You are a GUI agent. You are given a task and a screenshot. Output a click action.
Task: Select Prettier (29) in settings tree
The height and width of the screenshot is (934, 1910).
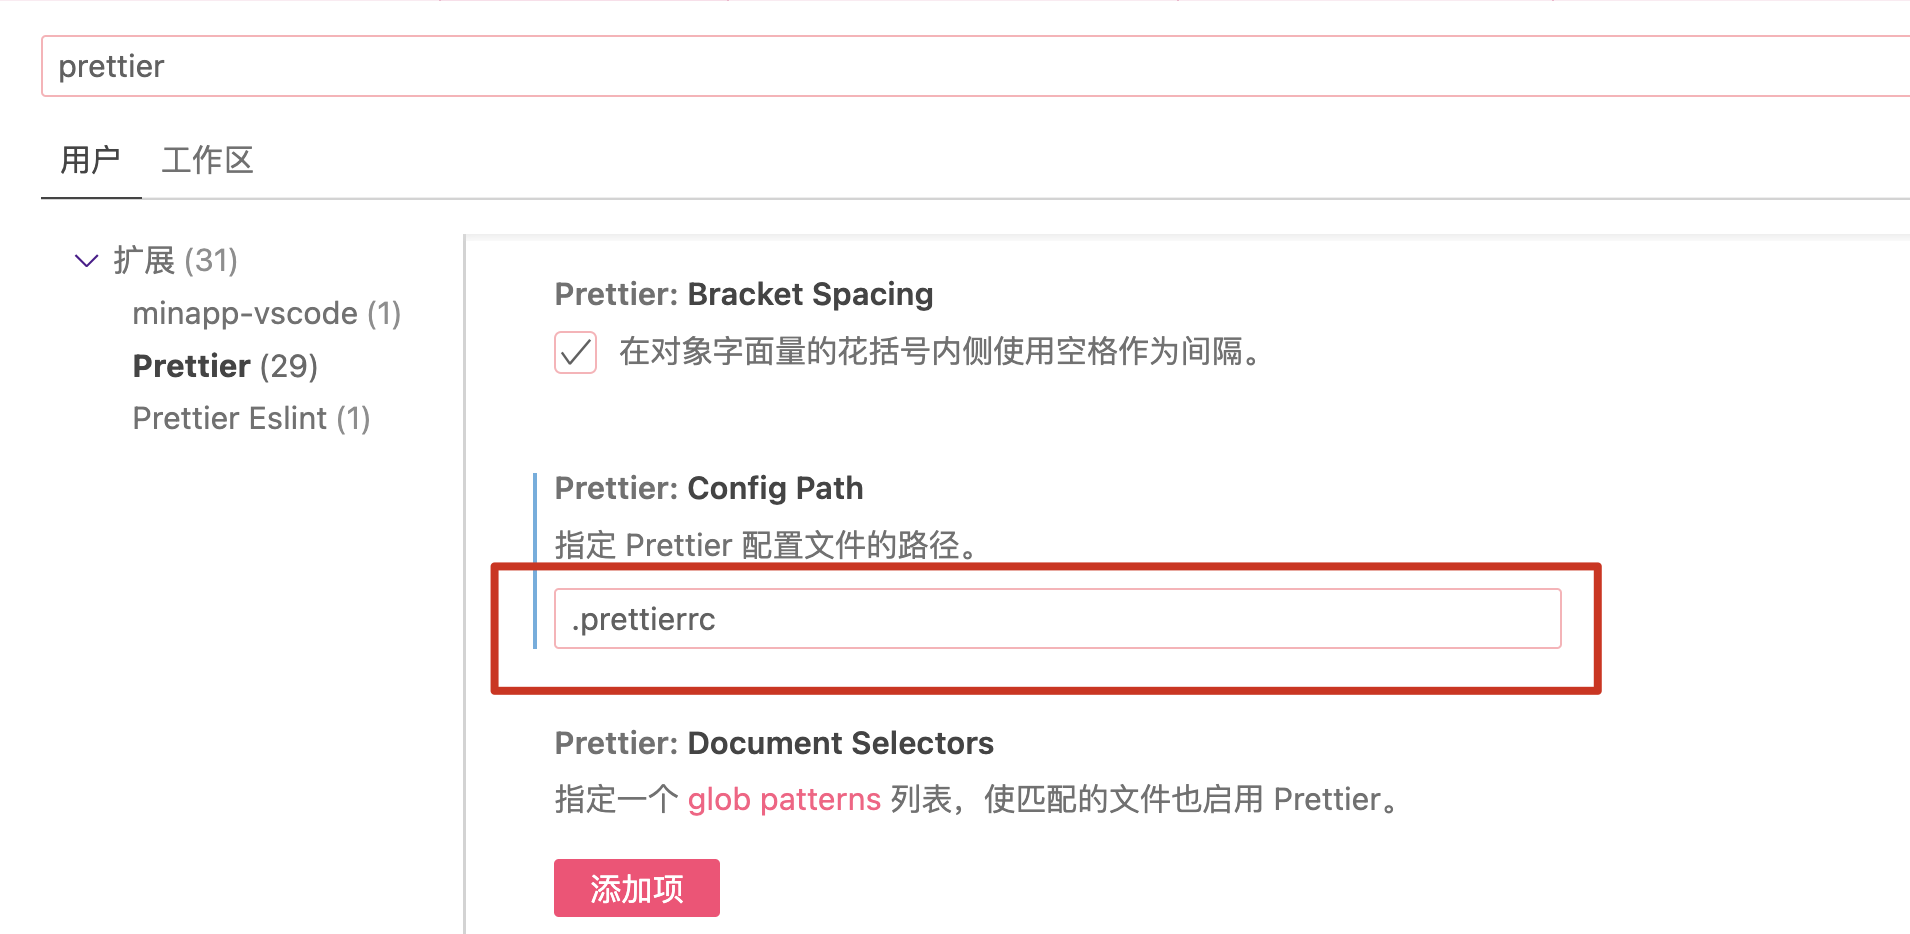225,366
